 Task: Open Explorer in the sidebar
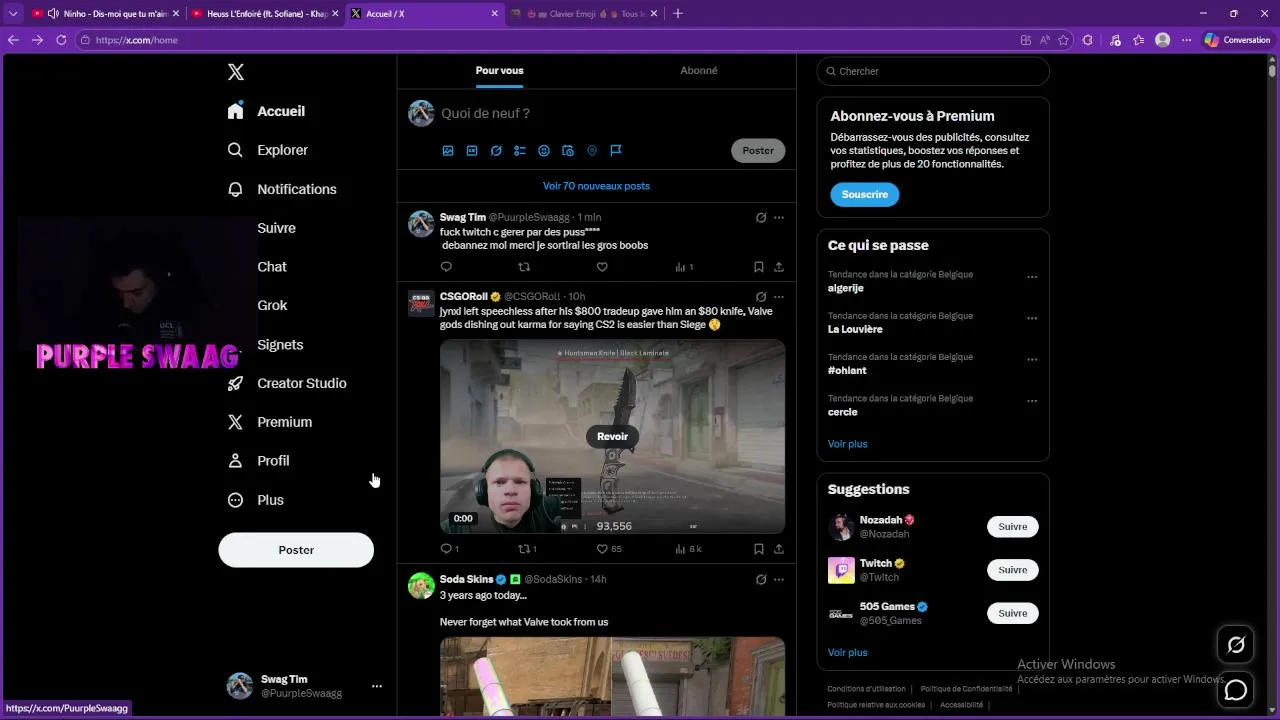268,150
